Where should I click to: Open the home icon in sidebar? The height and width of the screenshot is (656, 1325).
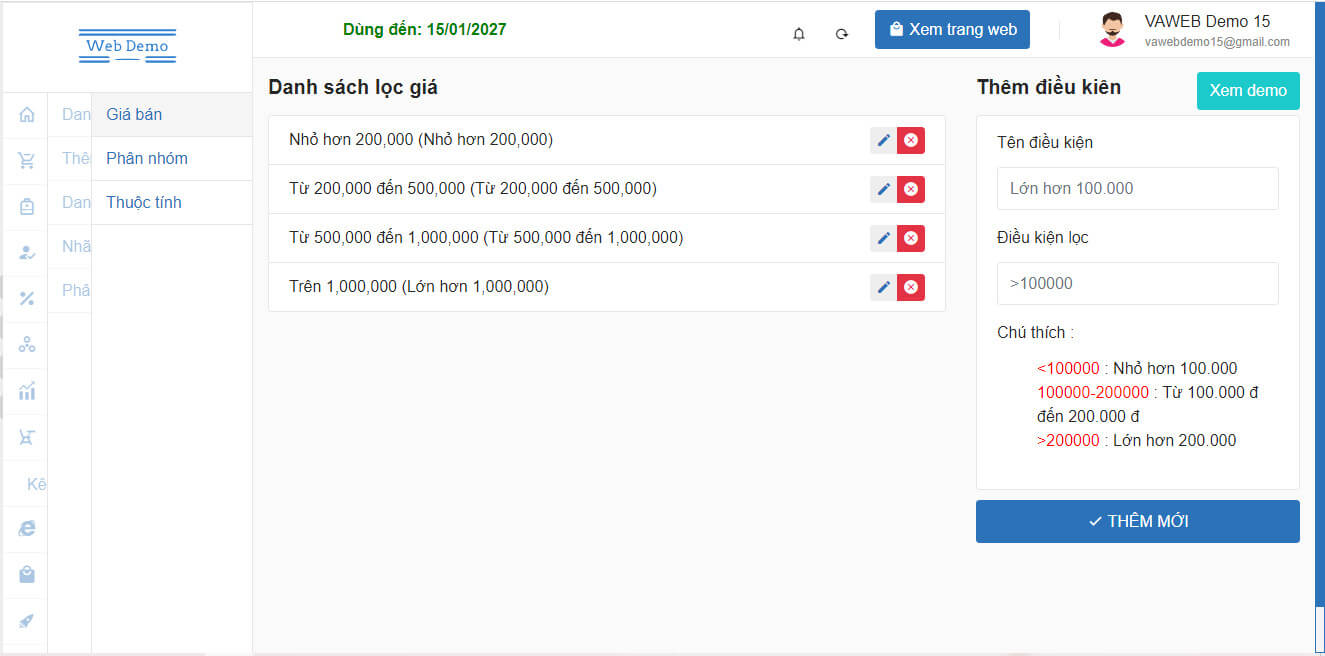[27, 115]
